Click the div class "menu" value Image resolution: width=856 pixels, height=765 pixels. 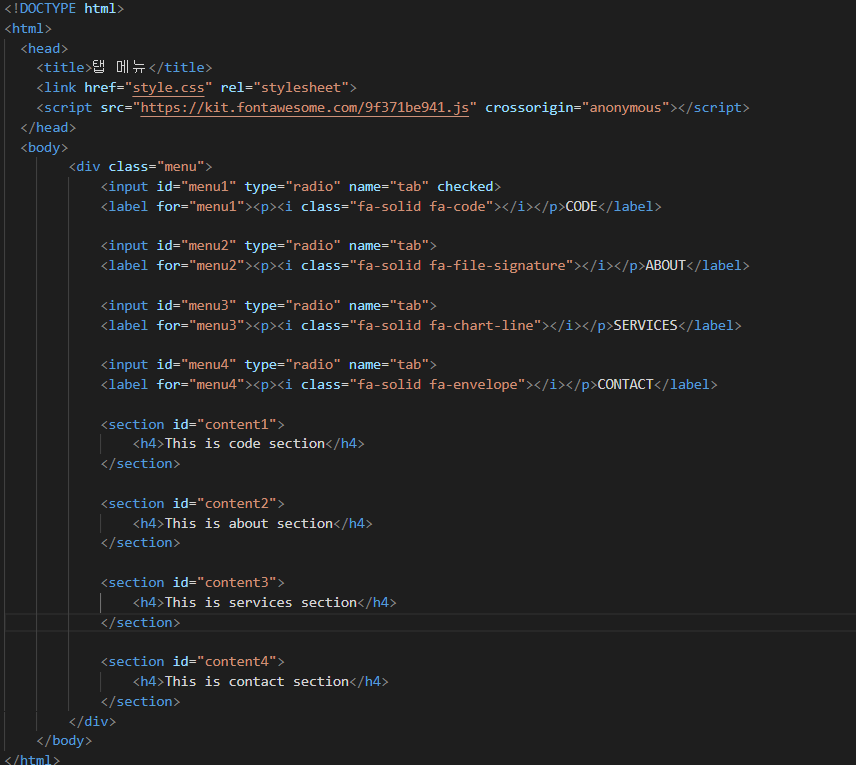coord(181,167)
